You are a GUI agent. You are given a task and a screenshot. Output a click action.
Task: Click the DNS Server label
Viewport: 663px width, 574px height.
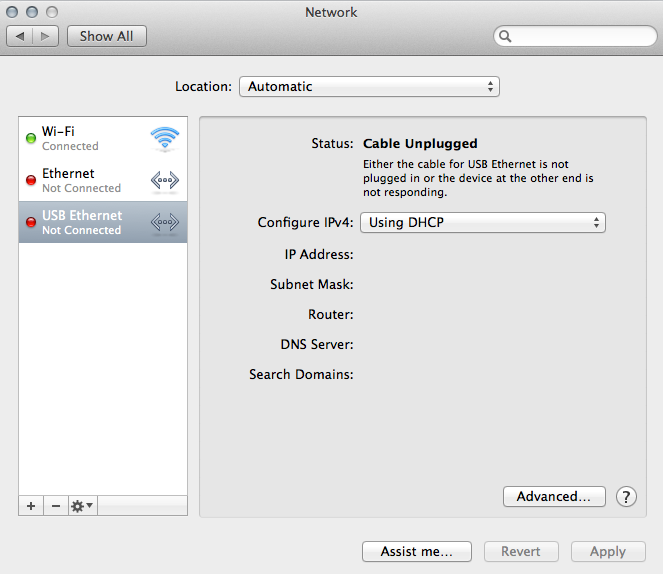tap(317, 344)
